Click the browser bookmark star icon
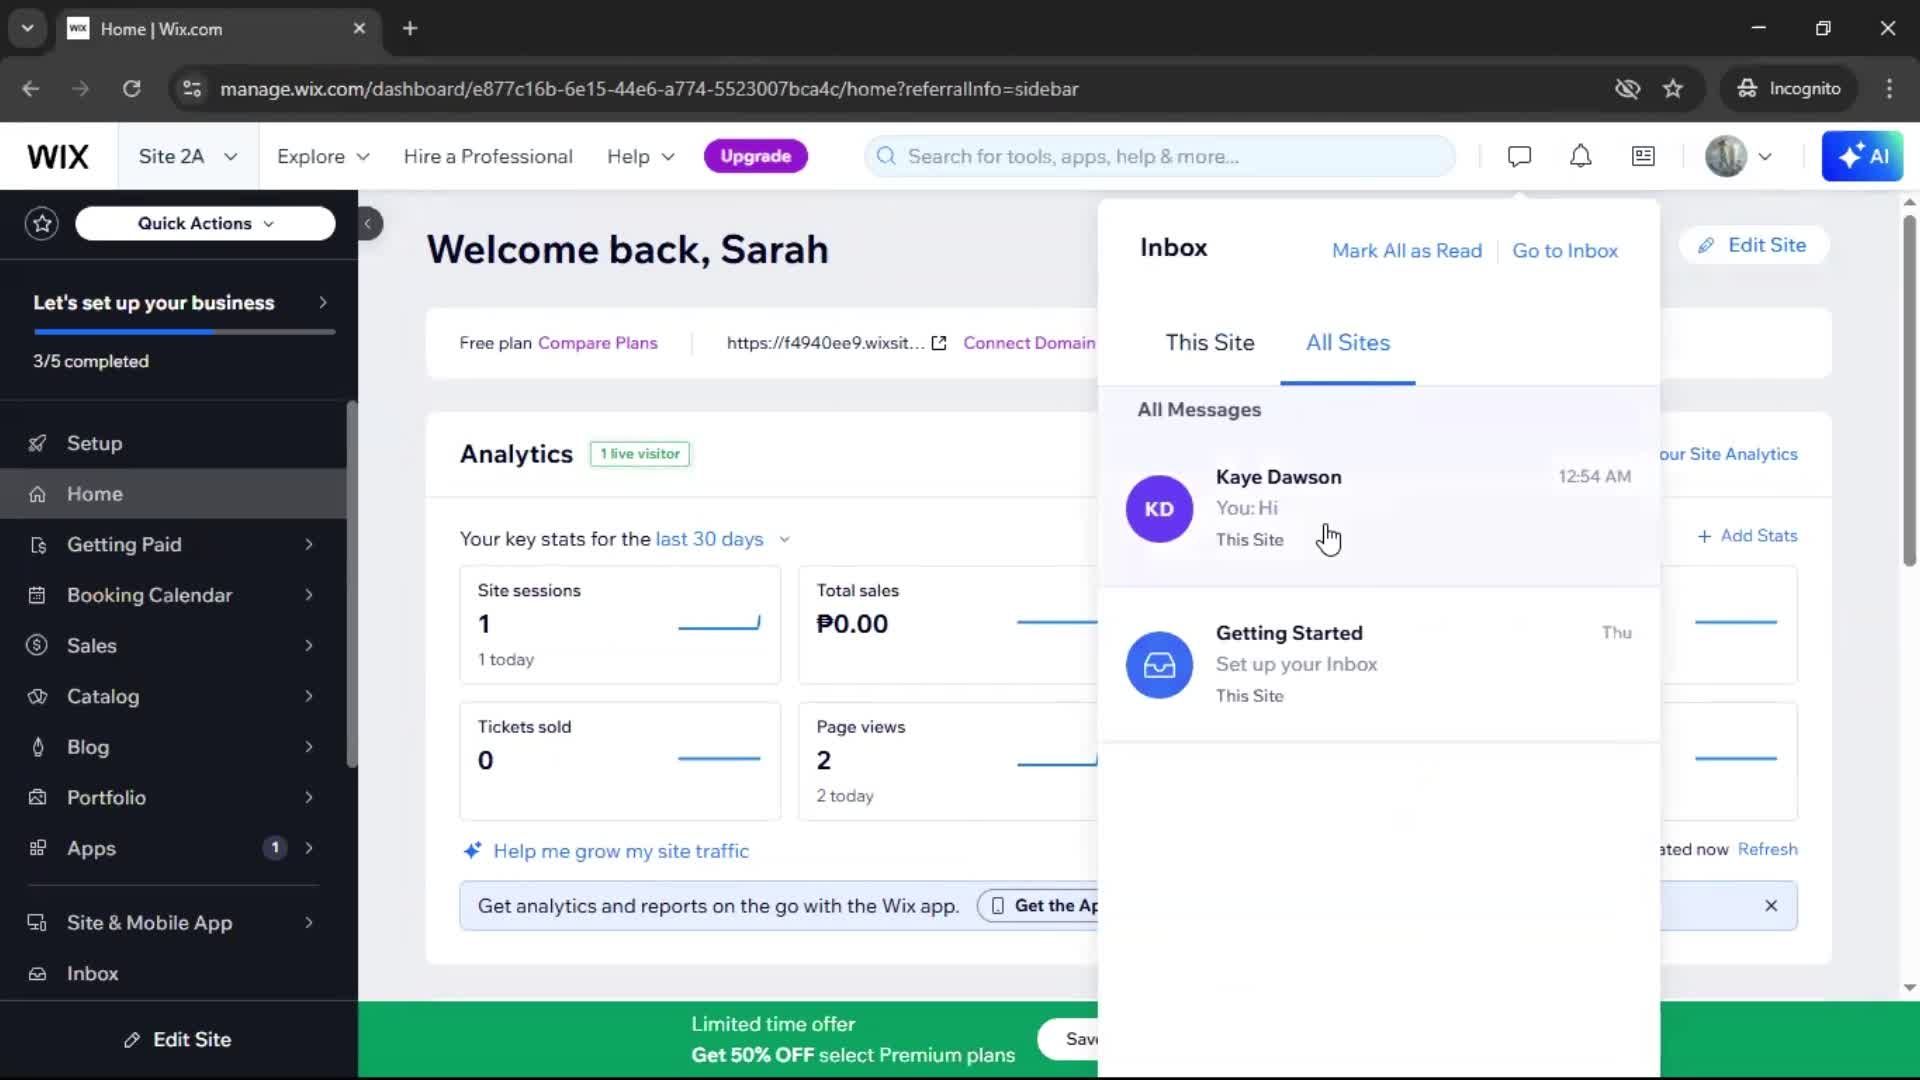Viewport: 1920px width, 1080px height. click(x=1673, y=89)
